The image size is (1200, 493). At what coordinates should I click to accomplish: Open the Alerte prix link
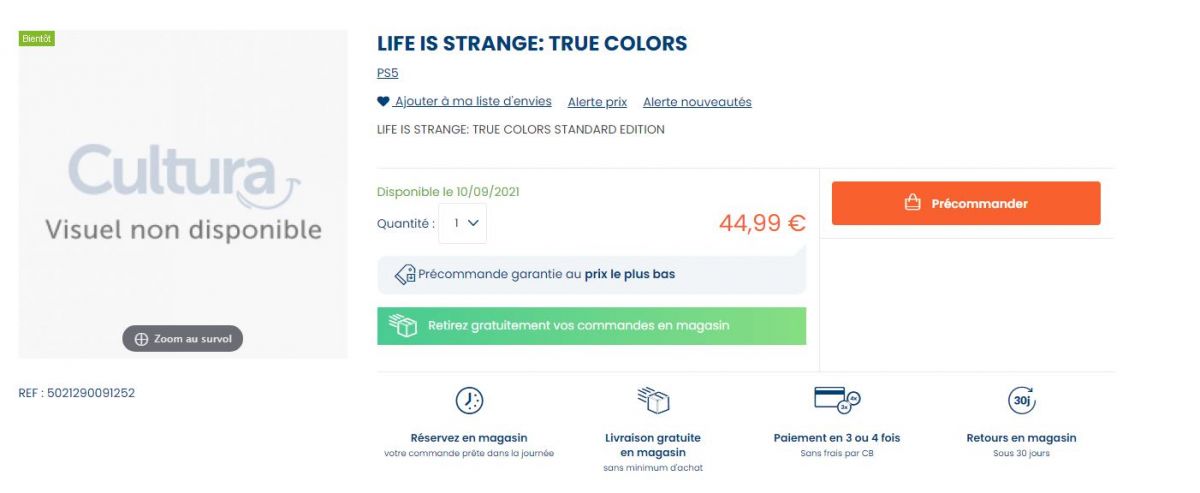(x=597, y=102)
